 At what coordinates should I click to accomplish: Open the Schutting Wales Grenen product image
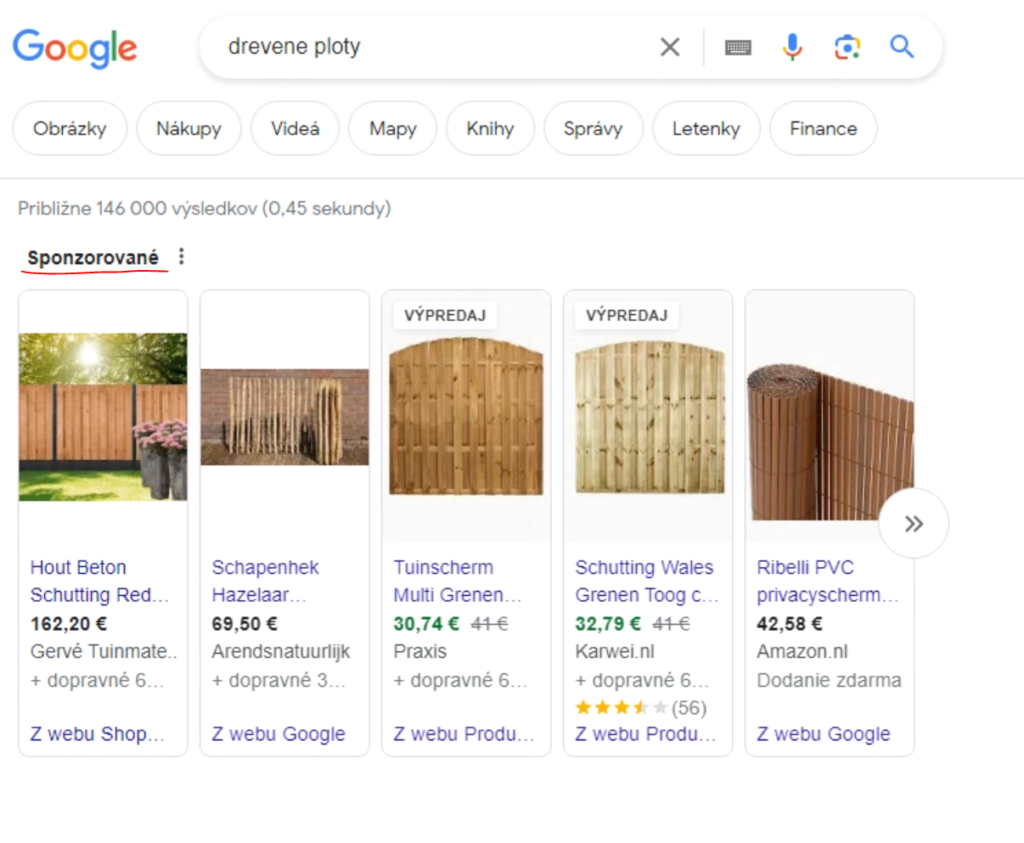650,418
